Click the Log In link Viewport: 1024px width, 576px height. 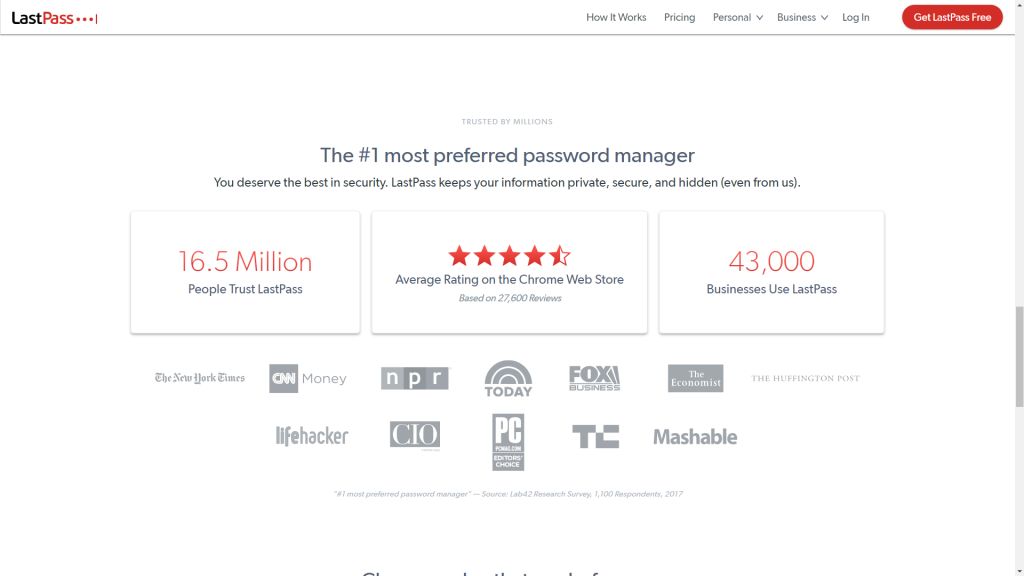[856, 18]
